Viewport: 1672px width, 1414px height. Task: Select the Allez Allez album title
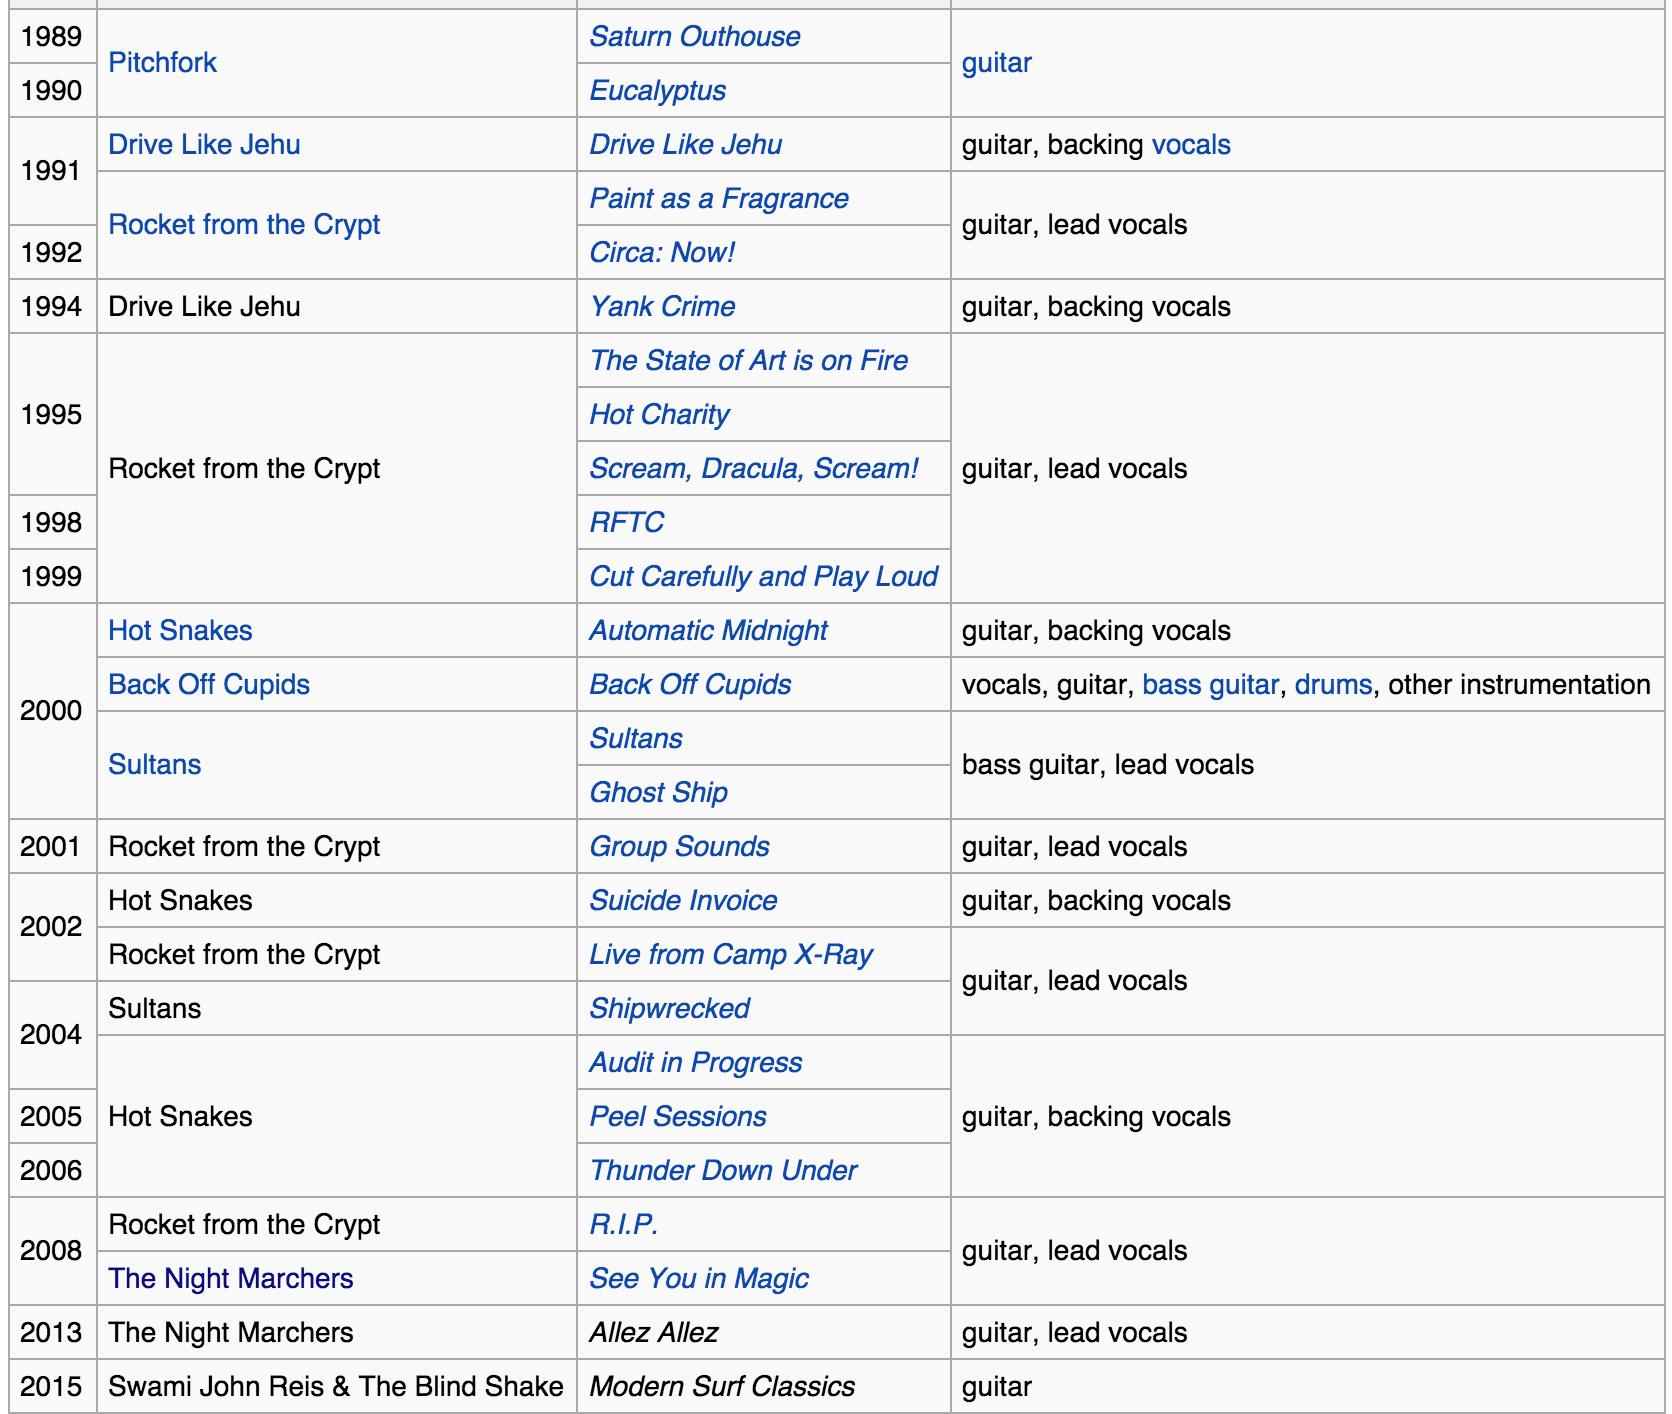click(654, 1333)
